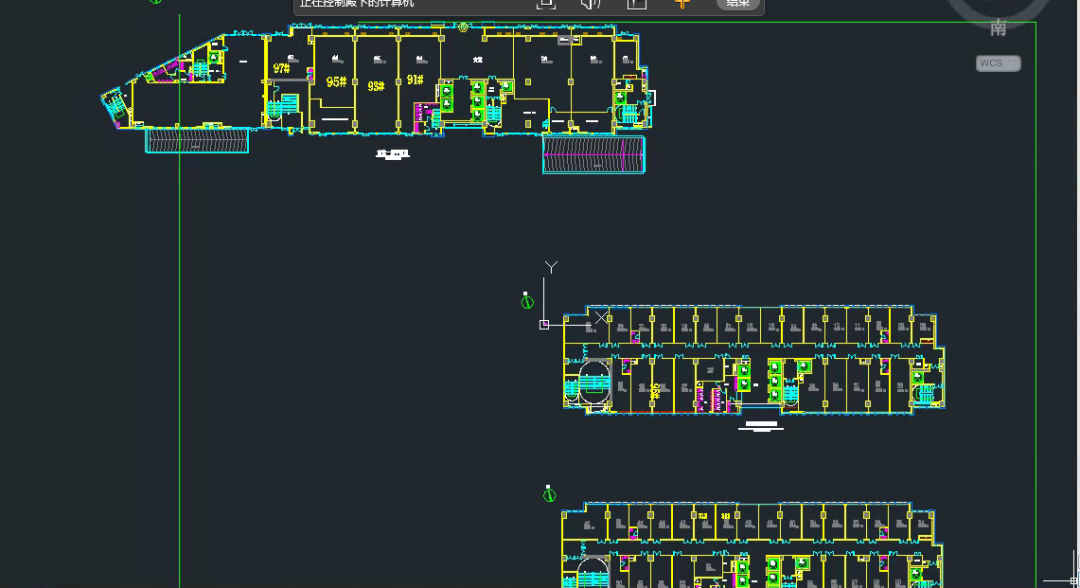Select the 95# room label in the top floor plan
The image size is (1080, 588).
point(336,82)
